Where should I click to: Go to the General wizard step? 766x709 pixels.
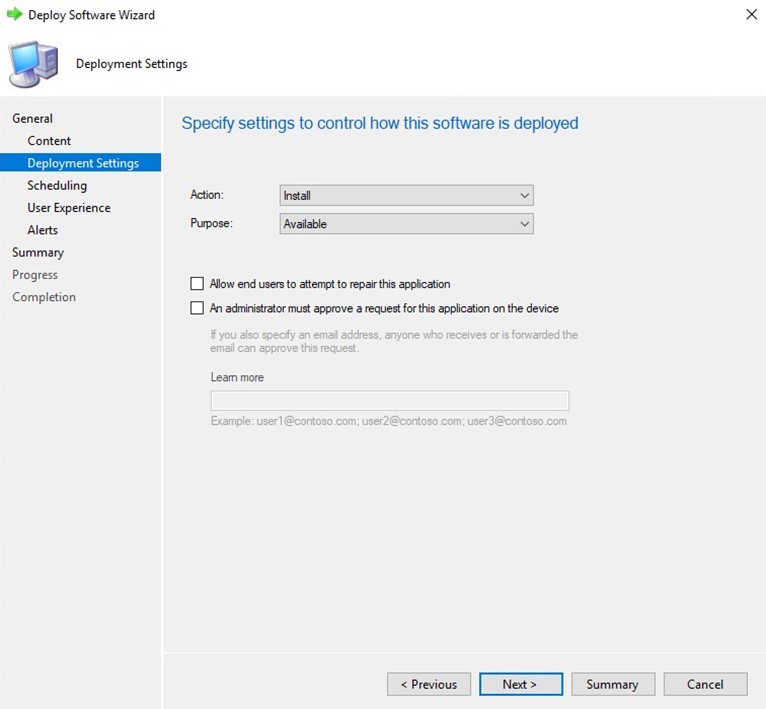pyautogui.click(x=32, y=118)
